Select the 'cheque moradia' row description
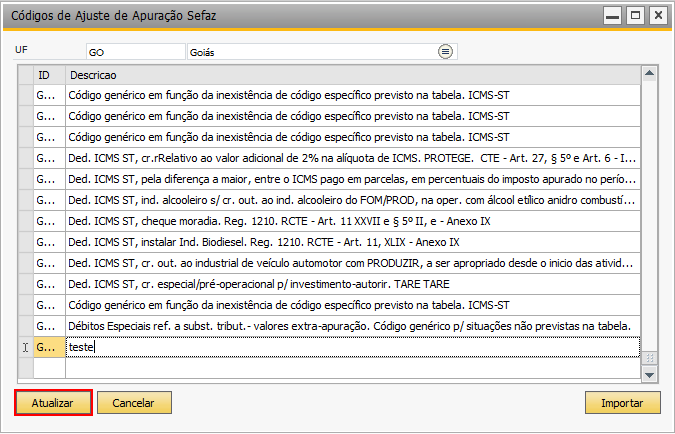Screen dimensions: 675x434 coord(353,221)
